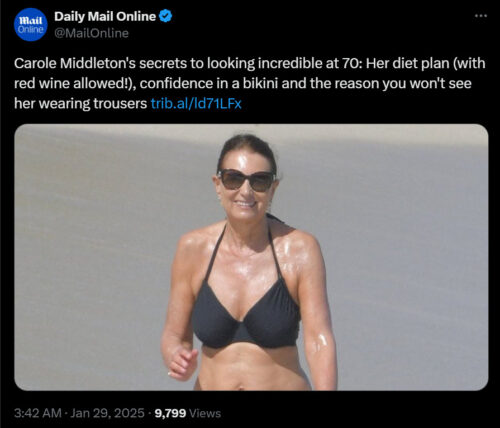Open the three-dot more options menu

click(481, 16)
